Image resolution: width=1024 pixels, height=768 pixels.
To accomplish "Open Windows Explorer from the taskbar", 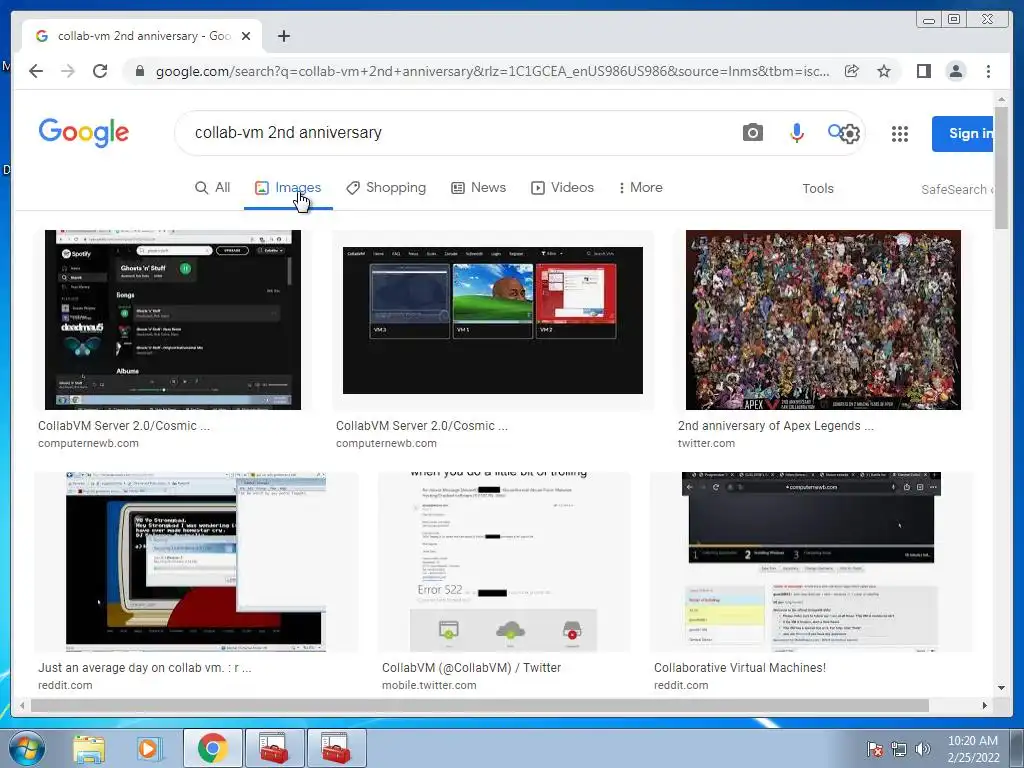I will coord(88,748).
